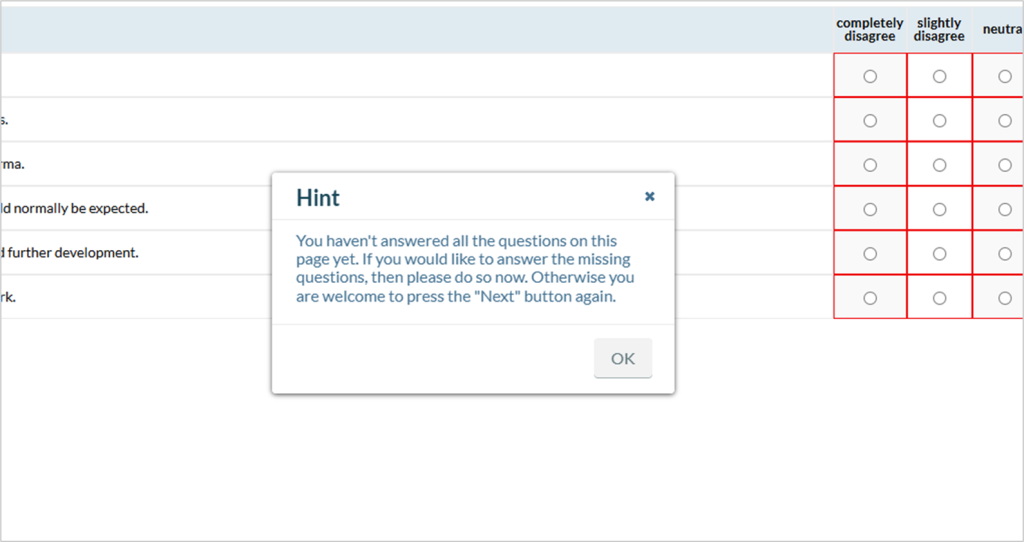
Task: Select neutral in the first statement row
Action: coord(1005,76)
